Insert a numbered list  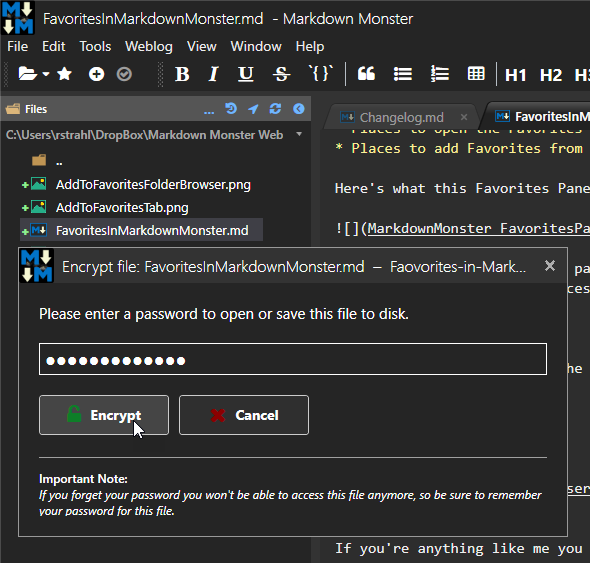[439, 74]
